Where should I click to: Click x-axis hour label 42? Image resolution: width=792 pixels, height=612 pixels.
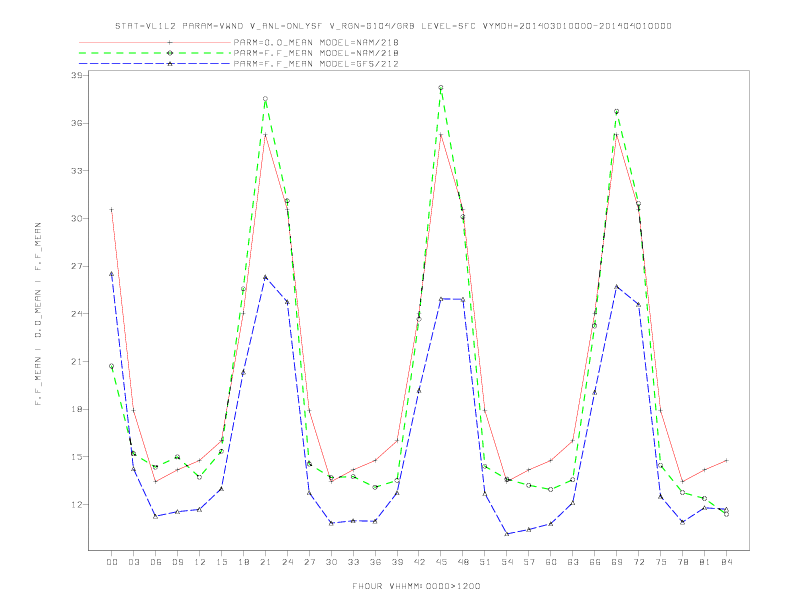coord(419,562)
